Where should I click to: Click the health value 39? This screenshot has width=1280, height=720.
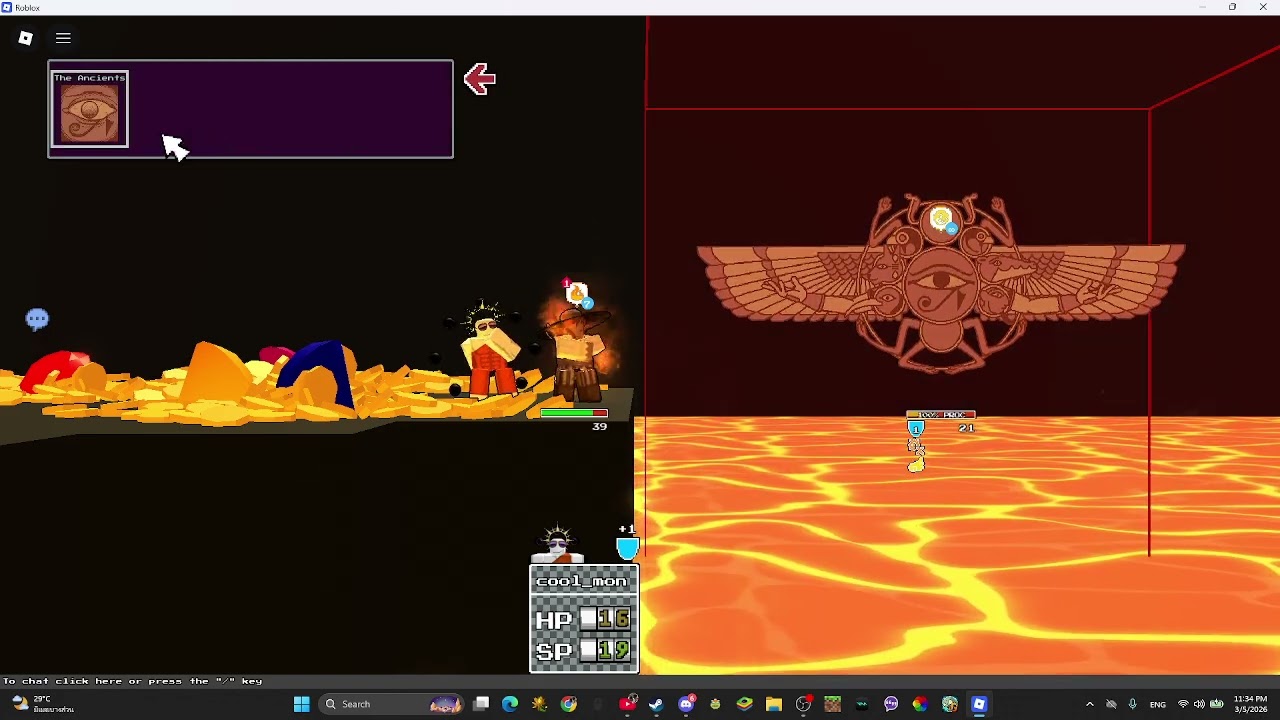tap(599, 427)
